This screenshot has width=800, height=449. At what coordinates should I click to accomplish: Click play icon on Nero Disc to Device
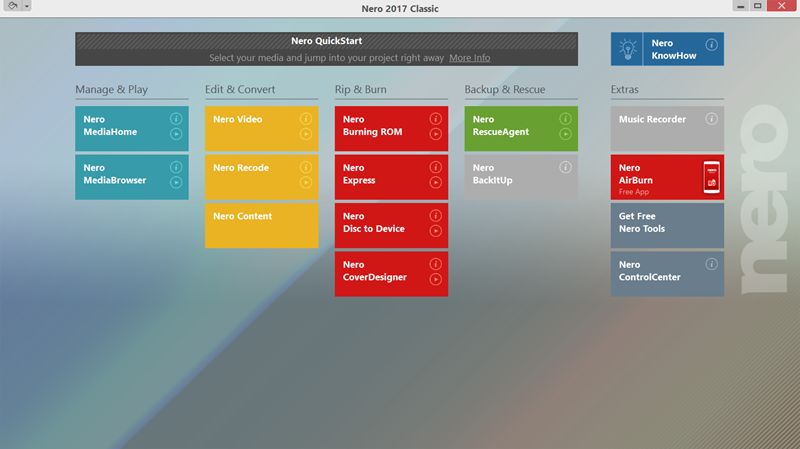coord(435,231)
